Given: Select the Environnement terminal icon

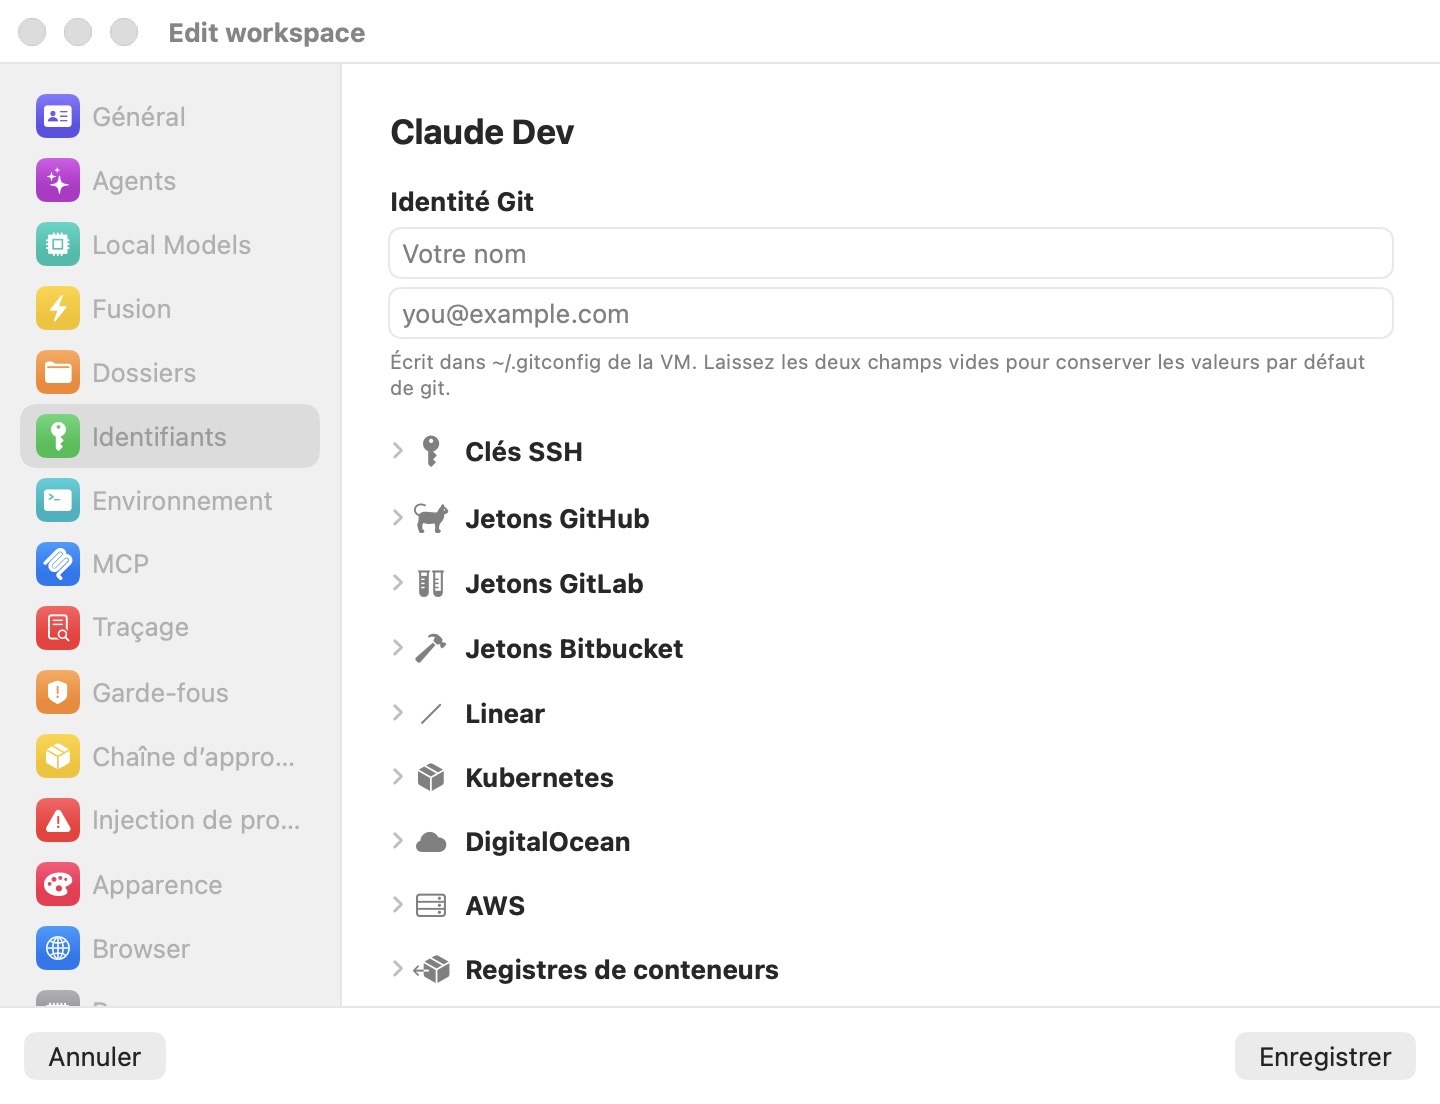Looking at the screenshot, I should pos(58,500).
